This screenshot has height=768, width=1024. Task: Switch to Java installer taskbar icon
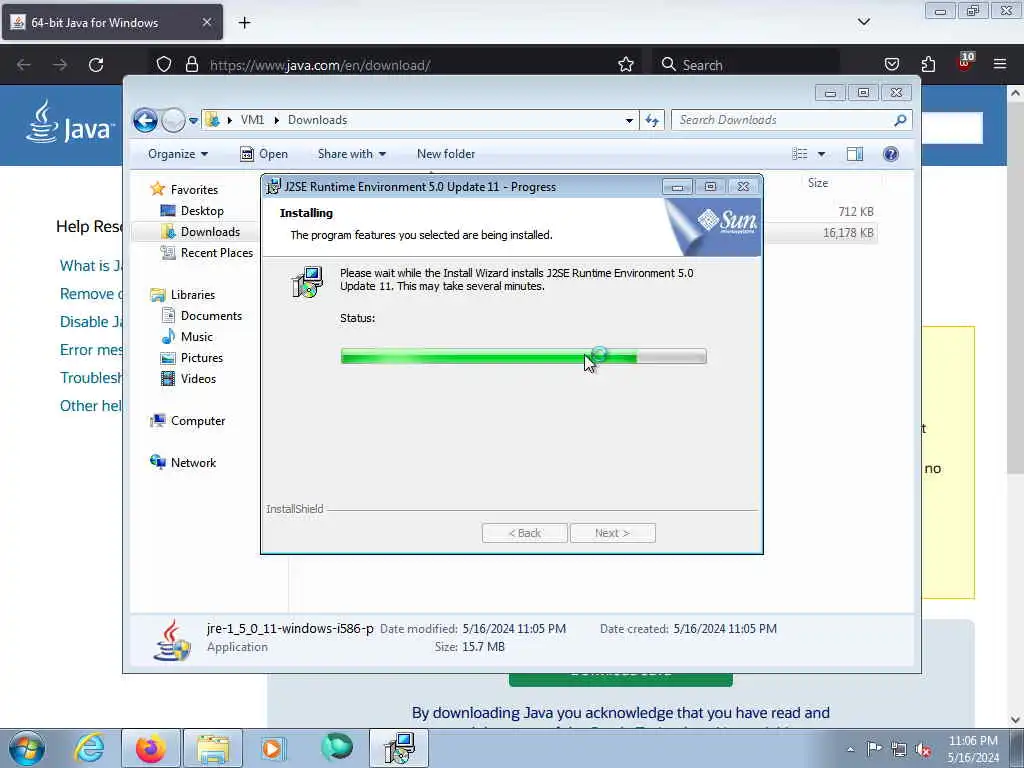click(399, 748)
